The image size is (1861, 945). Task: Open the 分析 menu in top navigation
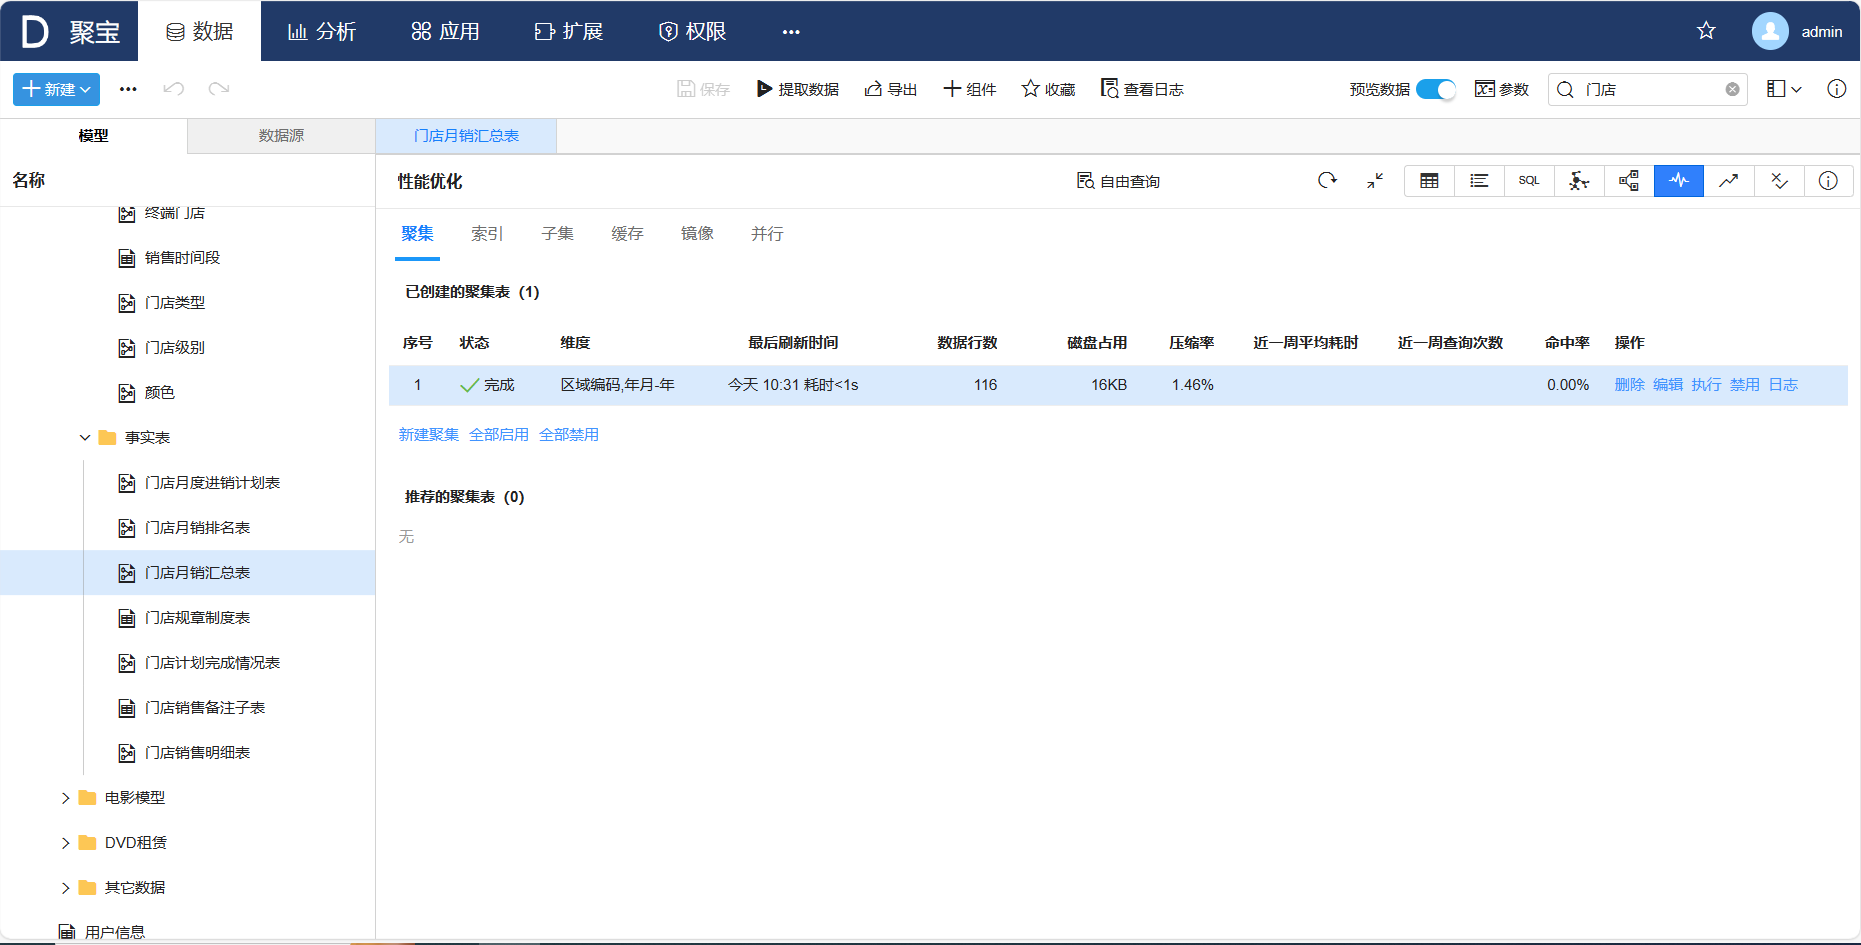[x=321, y=32]
